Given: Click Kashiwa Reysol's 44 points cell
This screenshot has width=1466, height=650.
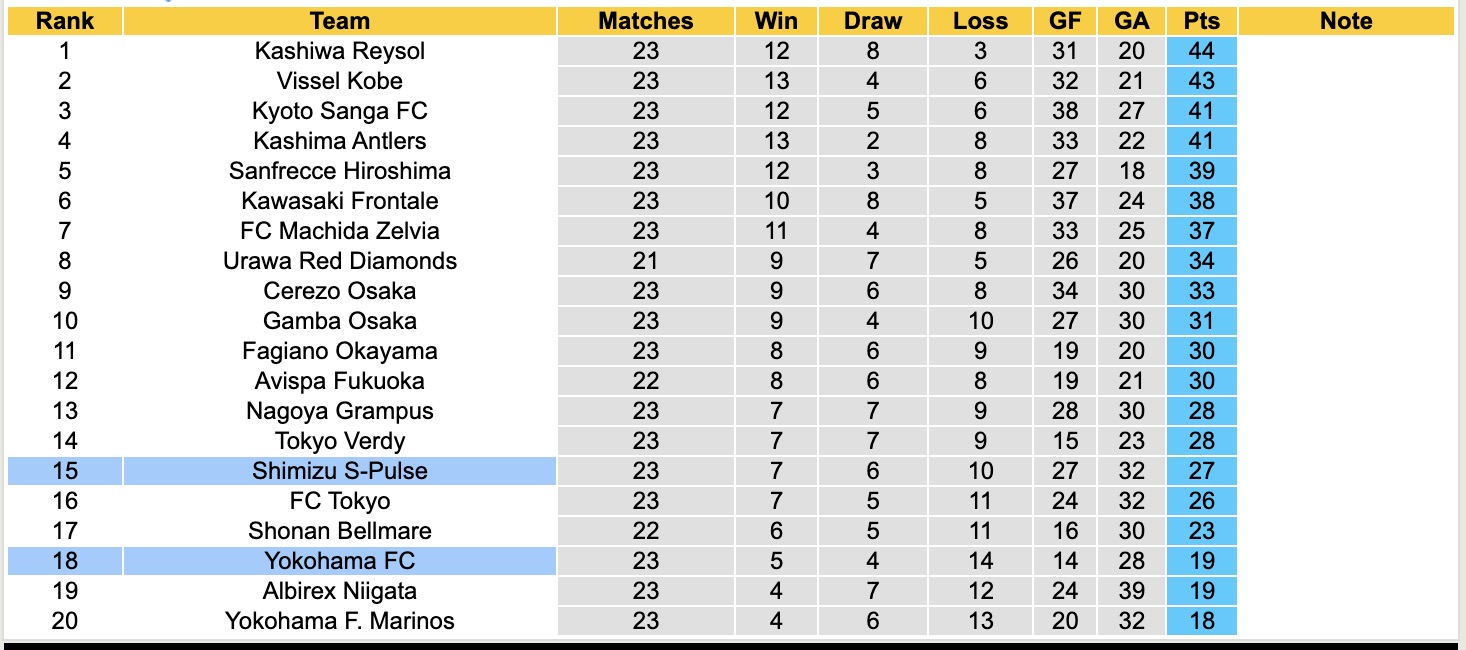Looking at the screenshot, I should 1201,51.
